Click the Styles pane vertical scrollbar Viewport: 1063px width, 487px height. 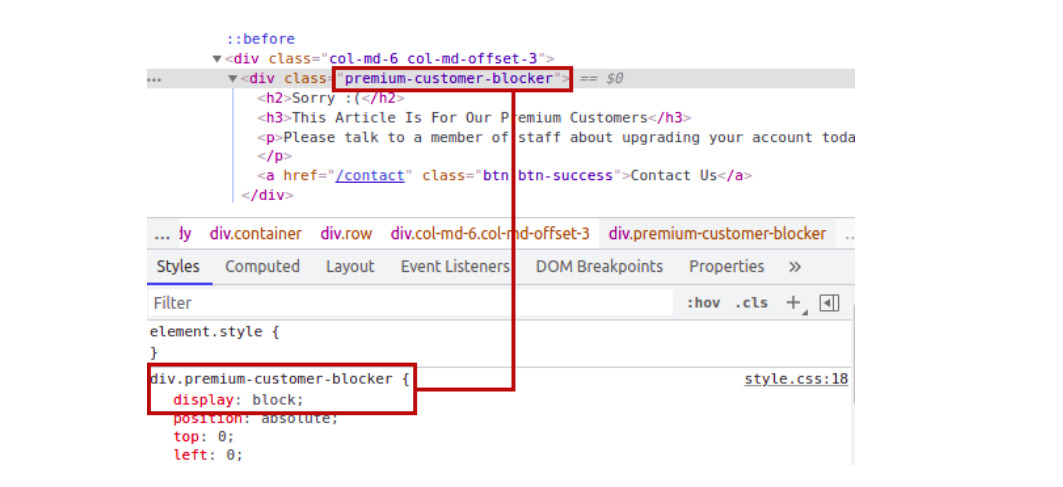[853, 353]
